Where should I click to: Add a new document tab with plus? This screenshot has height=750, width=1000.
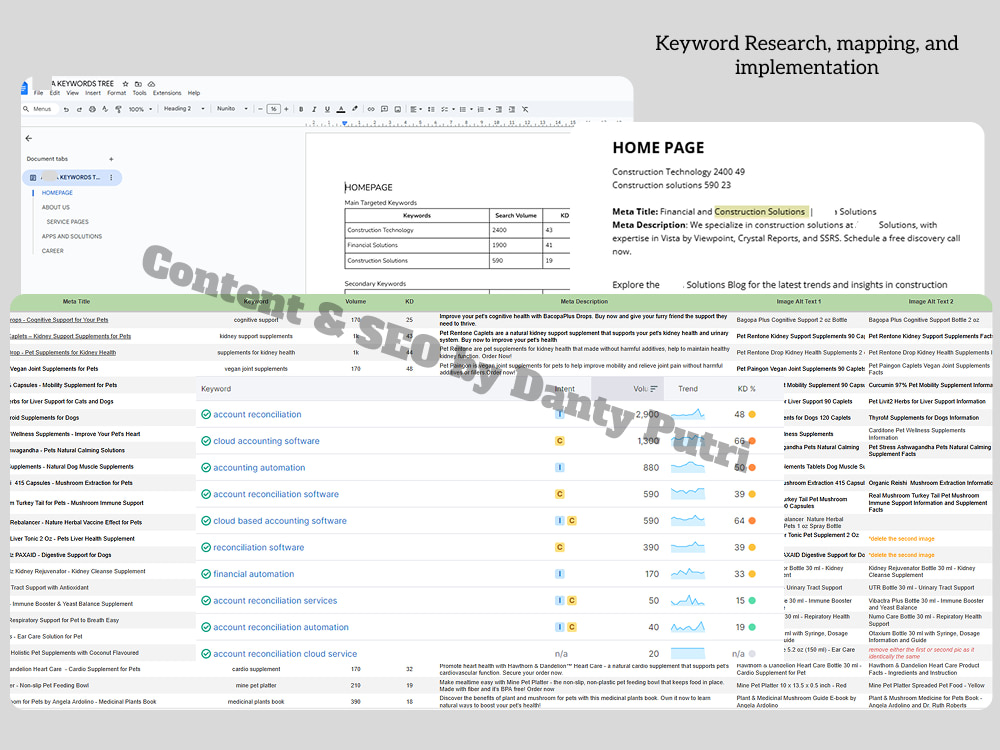(111, 159)
